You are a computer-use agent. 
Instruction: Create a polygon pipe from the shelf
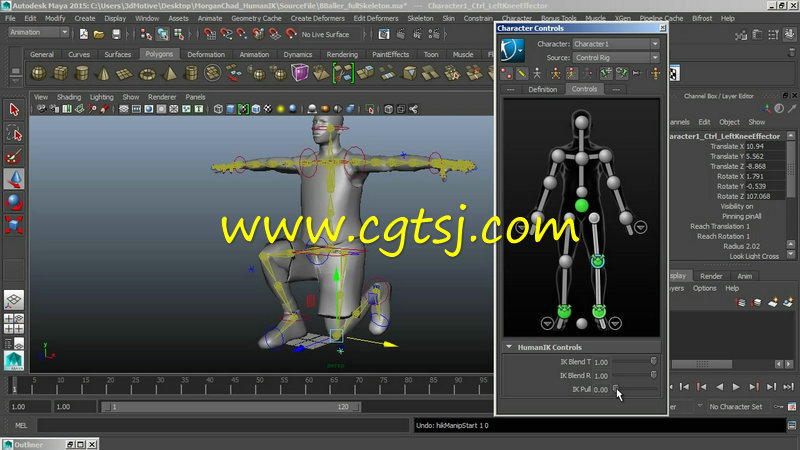click(191, 73)
